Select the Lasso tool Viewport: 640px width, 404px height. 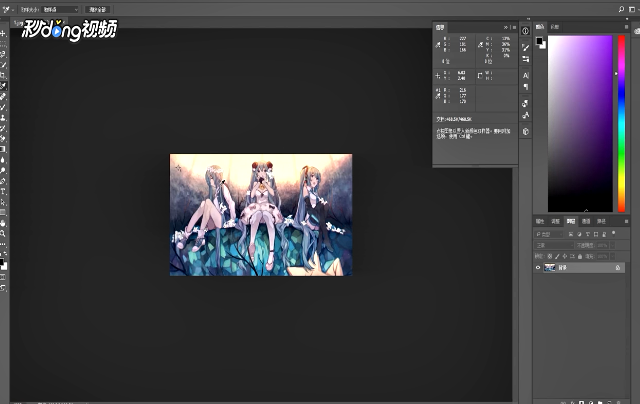coord(3,54)
